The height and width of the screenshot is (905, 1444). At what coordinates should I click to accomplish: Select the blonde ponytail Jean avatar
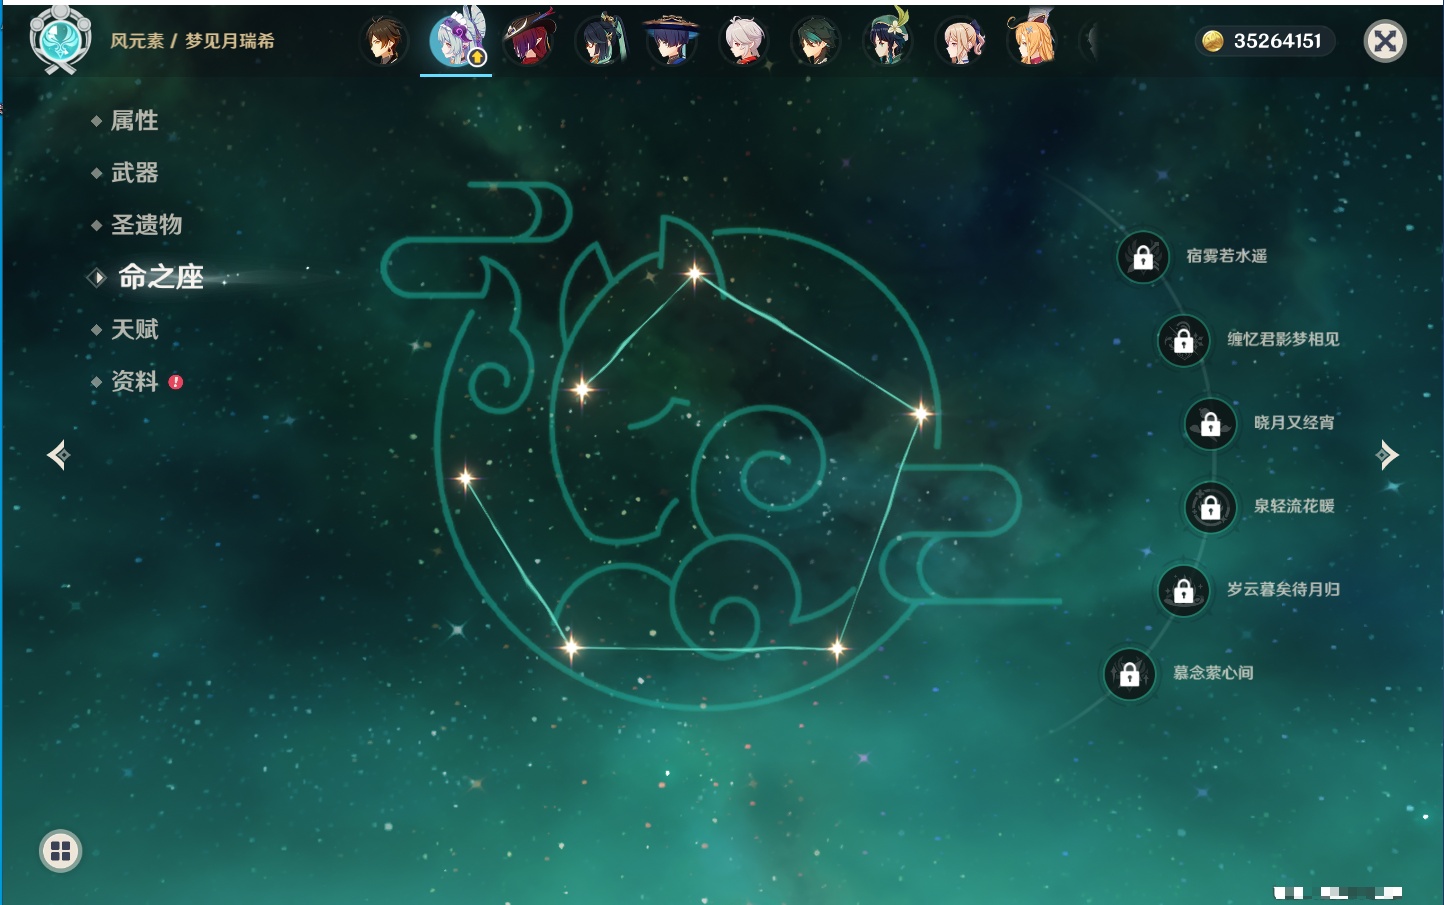pyautogui.click(x=960, y=41)
